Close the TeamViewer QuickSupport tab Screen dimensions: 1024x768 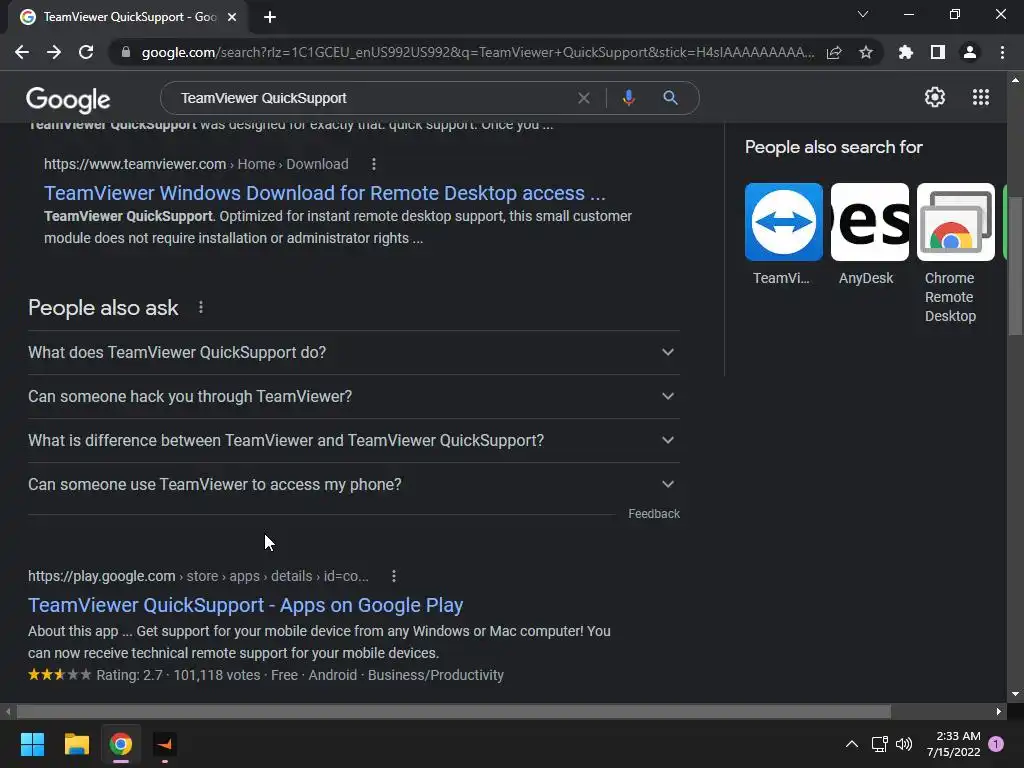point(232,17)
